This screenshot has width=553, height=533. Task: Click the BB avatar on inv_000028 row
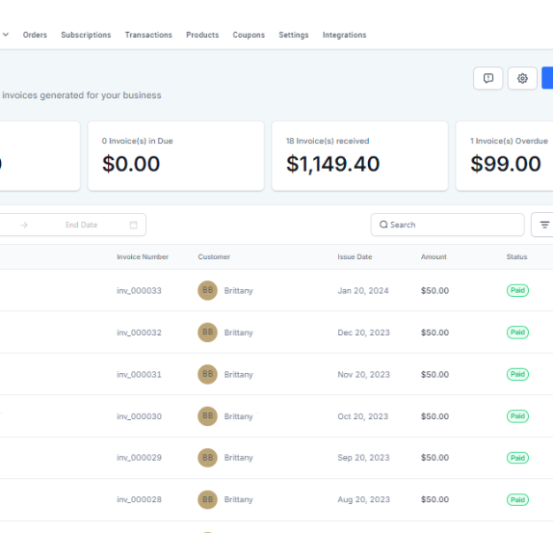click(x=207, y=499)
